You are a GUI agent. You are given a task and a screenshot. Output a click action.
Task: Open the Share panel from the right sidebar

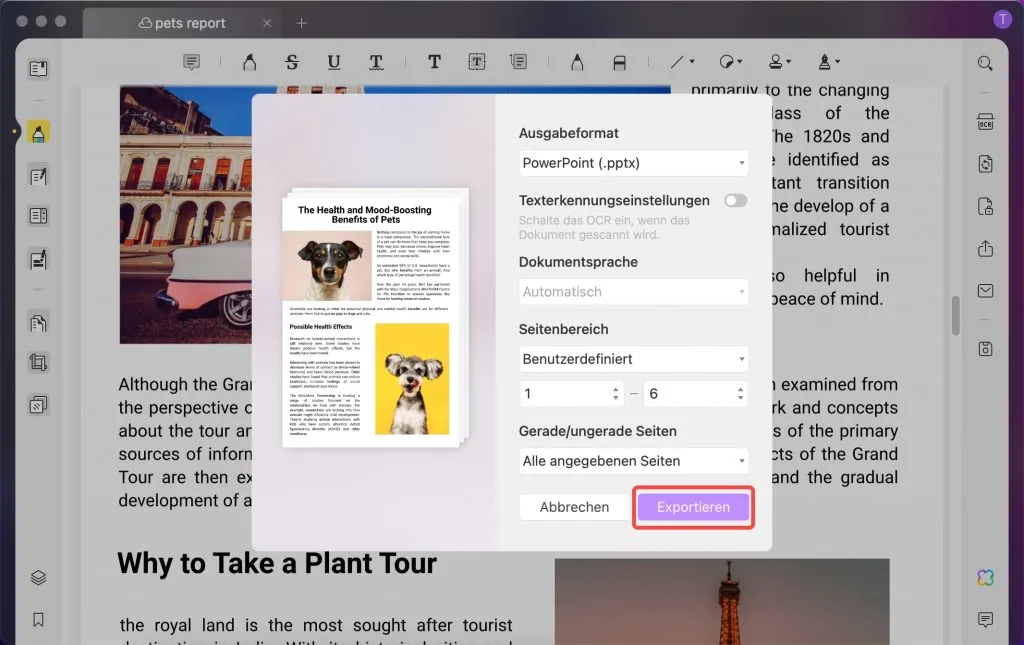point(985,248)
